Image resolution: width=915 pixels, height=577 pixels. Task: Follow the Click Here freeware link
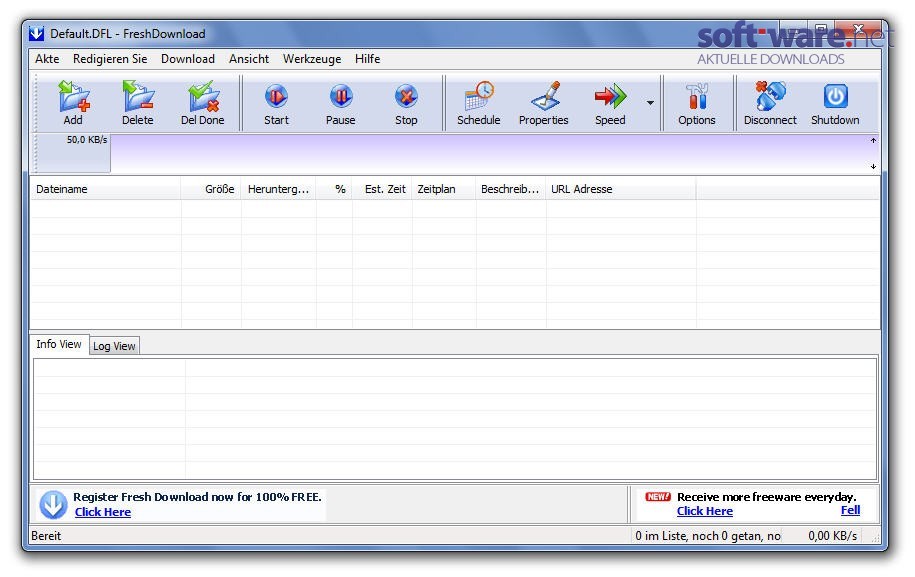tap(705, 511)
